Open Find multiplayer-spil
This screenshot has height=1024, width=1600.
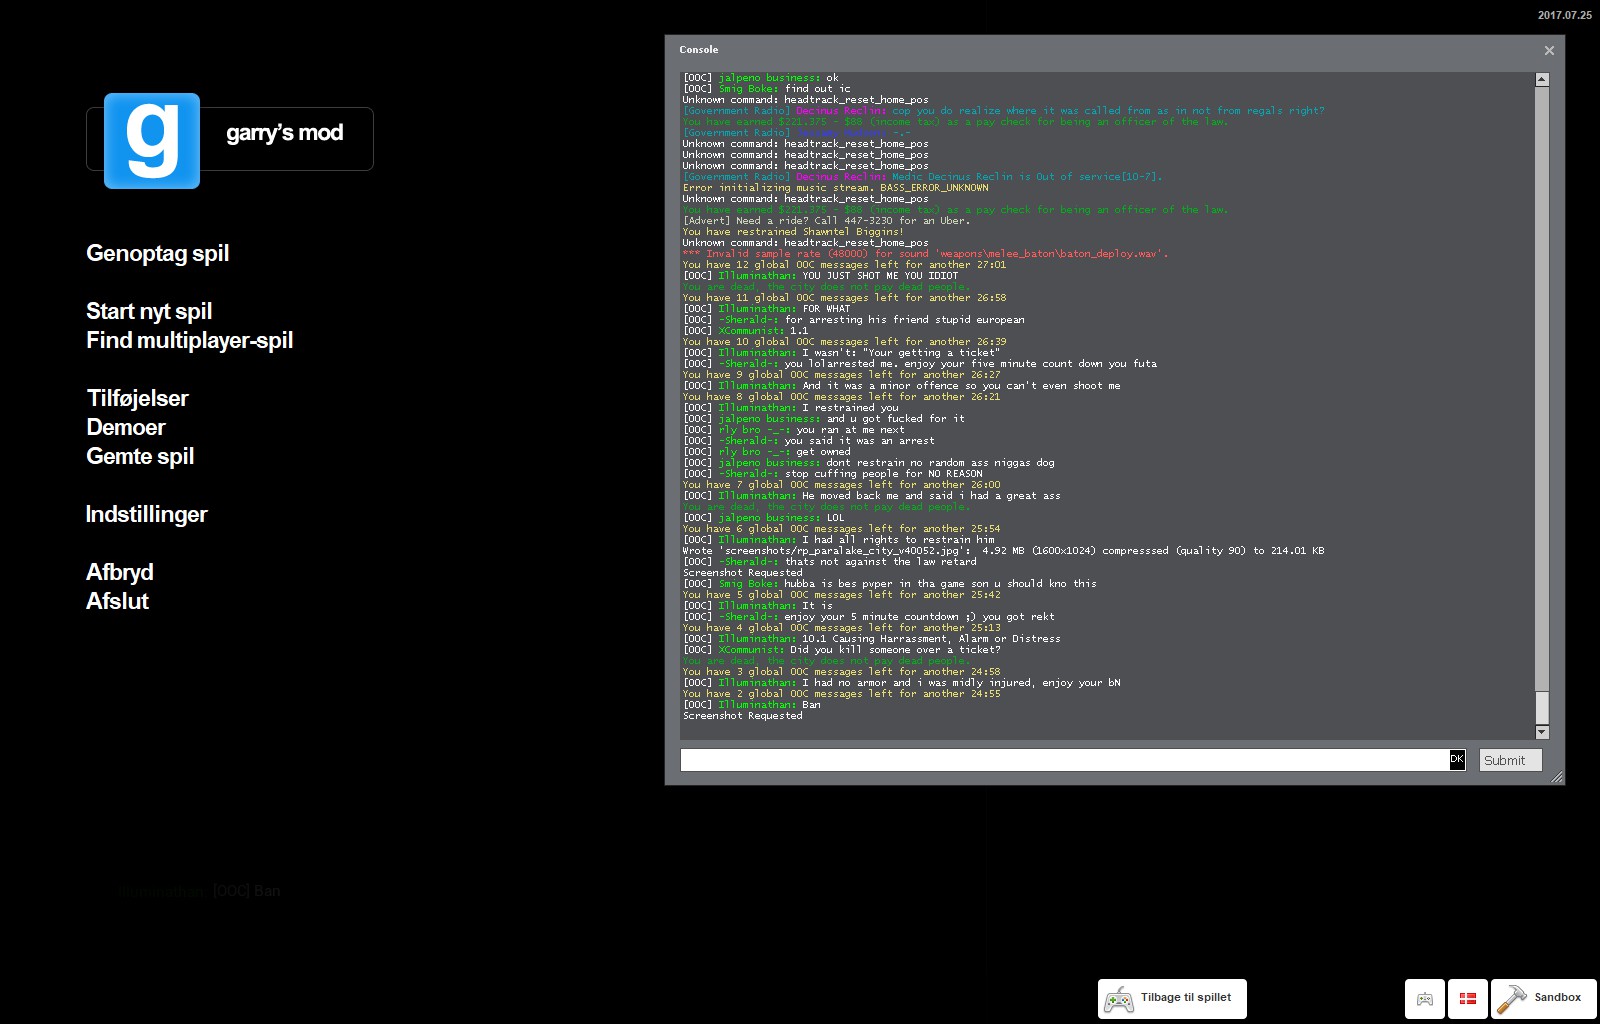189,340
